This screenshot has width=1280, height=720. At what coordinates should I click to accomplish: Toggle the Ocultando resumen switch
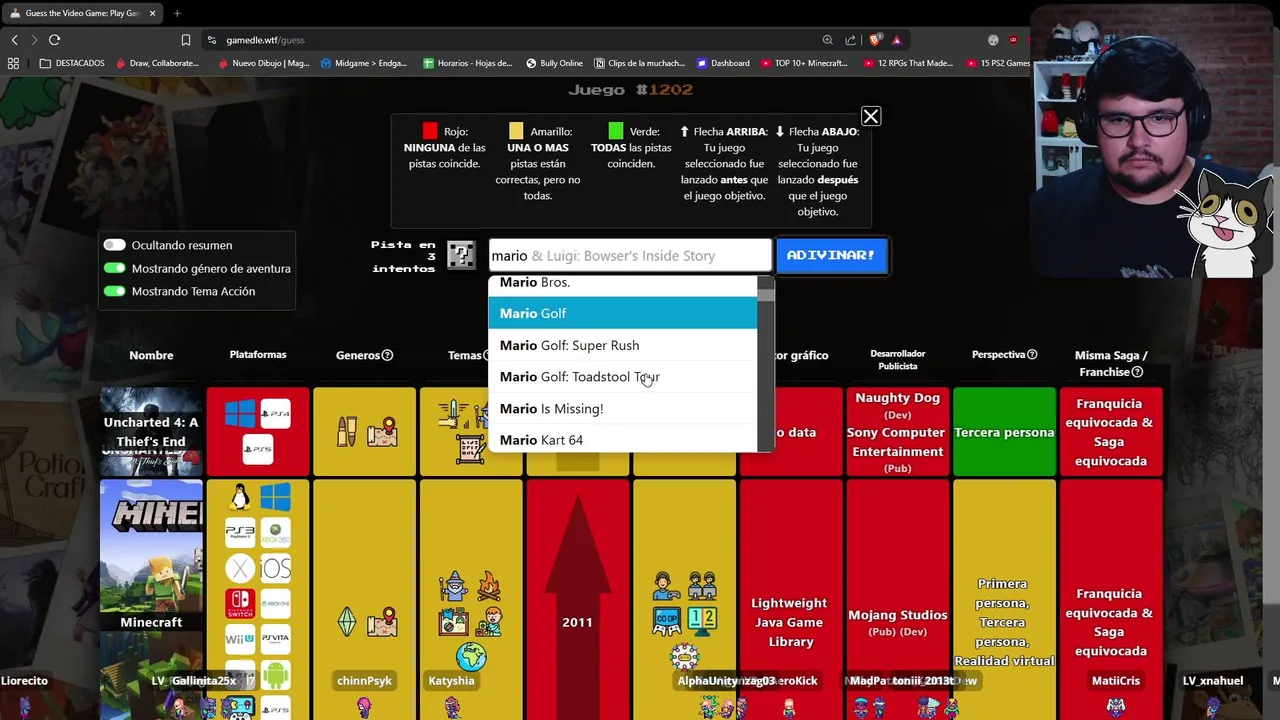pyautogui.click(x=114, y=245)
